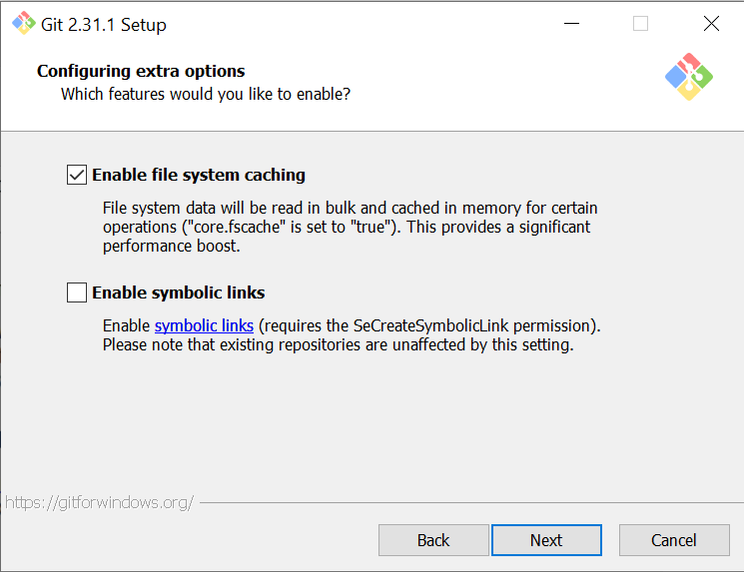
Task: Click the Git icon in the title bar
Action: pyautogui.click(x=22, y=23)
